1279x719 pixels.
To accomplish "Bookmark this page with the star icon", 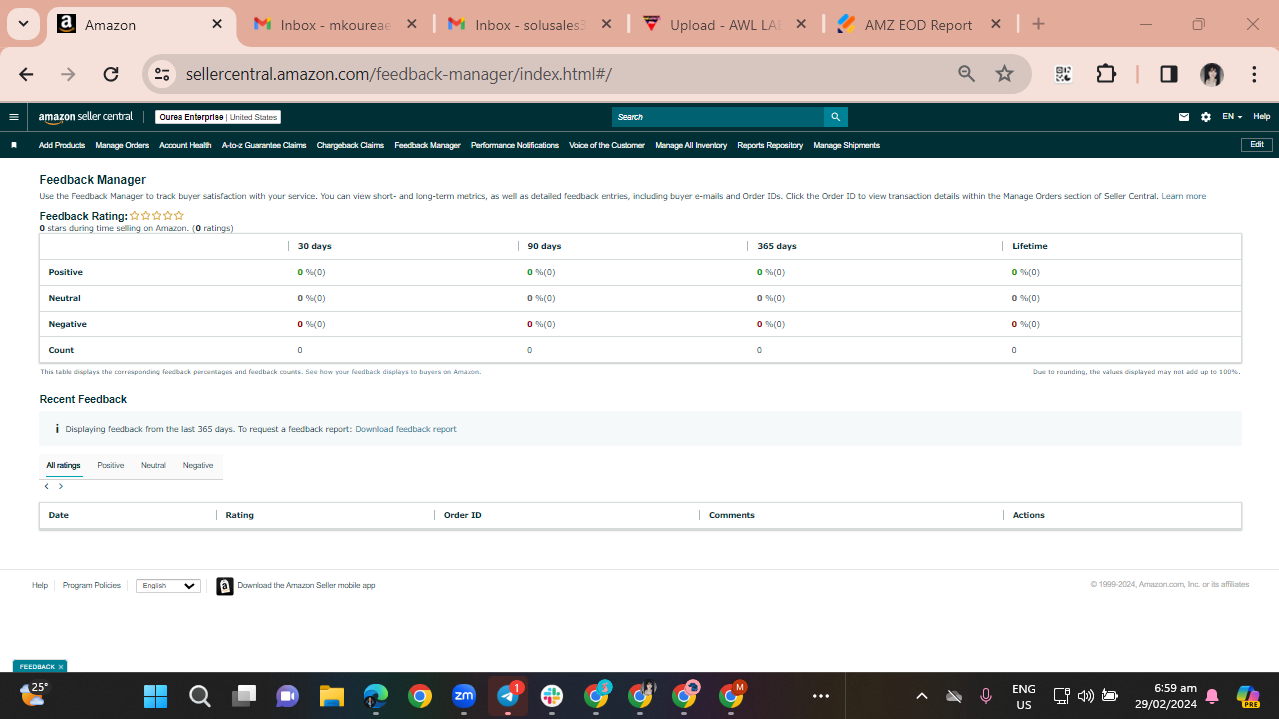I will [1005, 74].
